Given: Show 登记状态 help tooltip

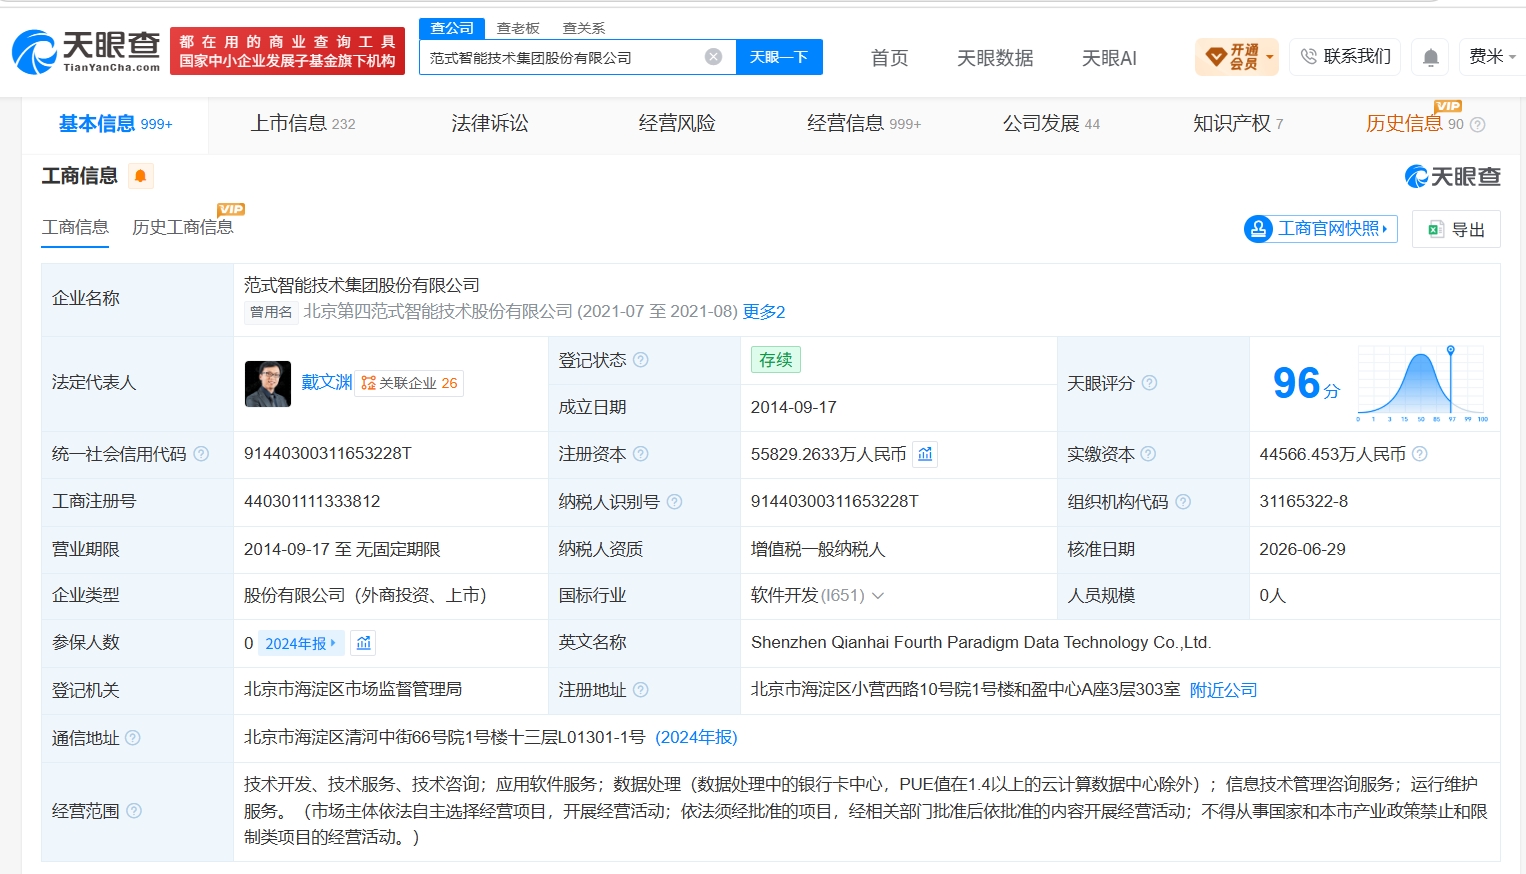Looking at the screenshot, I should (x=641, y=360).
